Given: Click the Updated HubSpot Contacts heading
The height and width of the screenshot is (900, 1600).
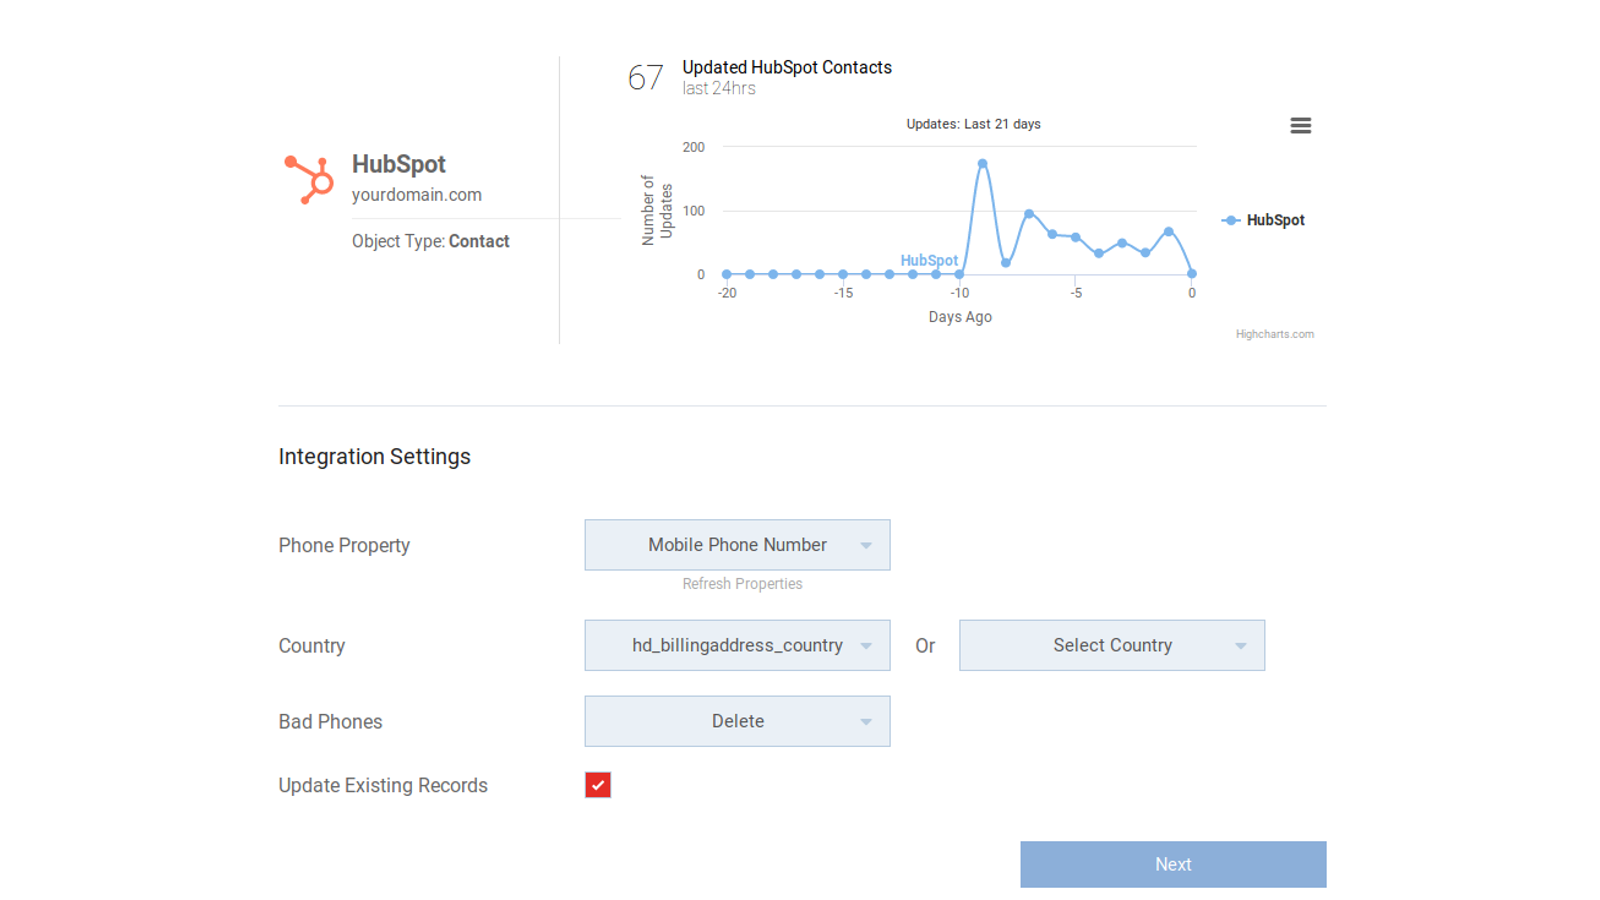Looking at the screenshot, I should (x=787, y=67).
